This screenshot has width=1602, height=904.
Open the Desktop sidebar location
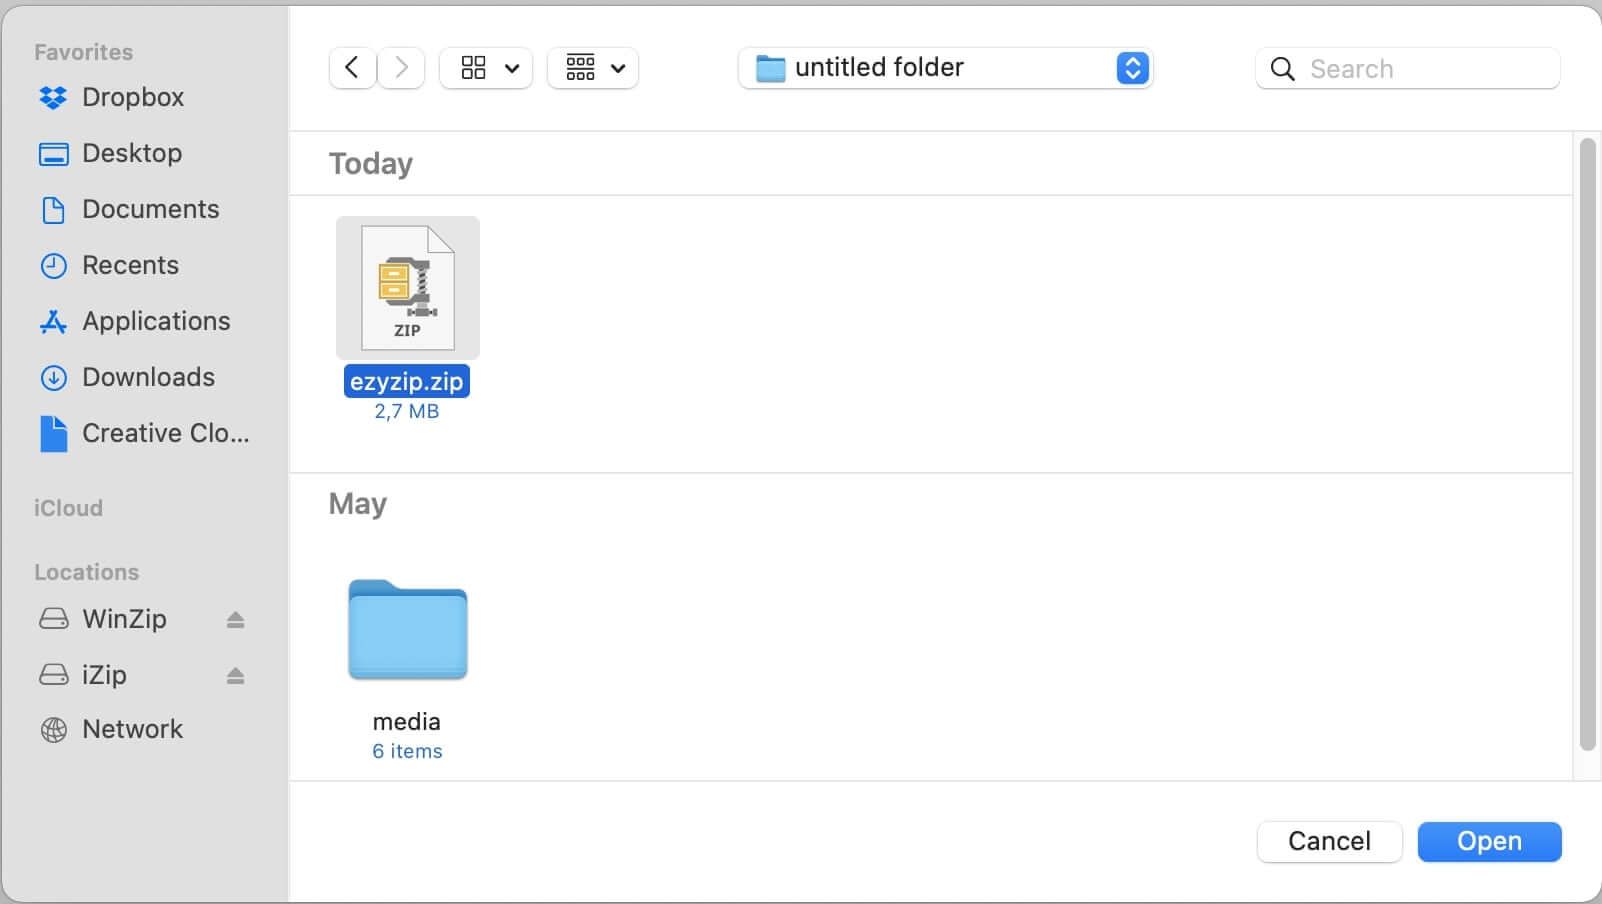click(131, 153)
